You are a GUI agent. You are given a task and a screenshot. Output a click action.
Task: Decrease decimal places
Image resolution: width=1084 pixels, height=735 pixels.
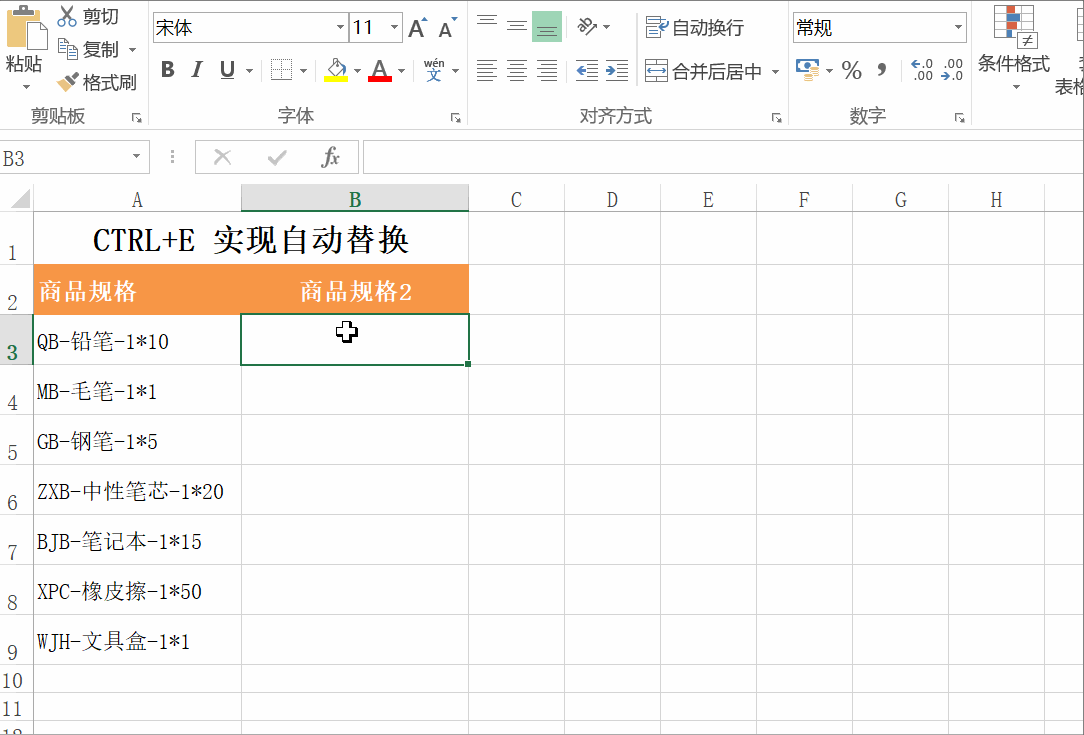pyautogui.click(x=952, y=70)
